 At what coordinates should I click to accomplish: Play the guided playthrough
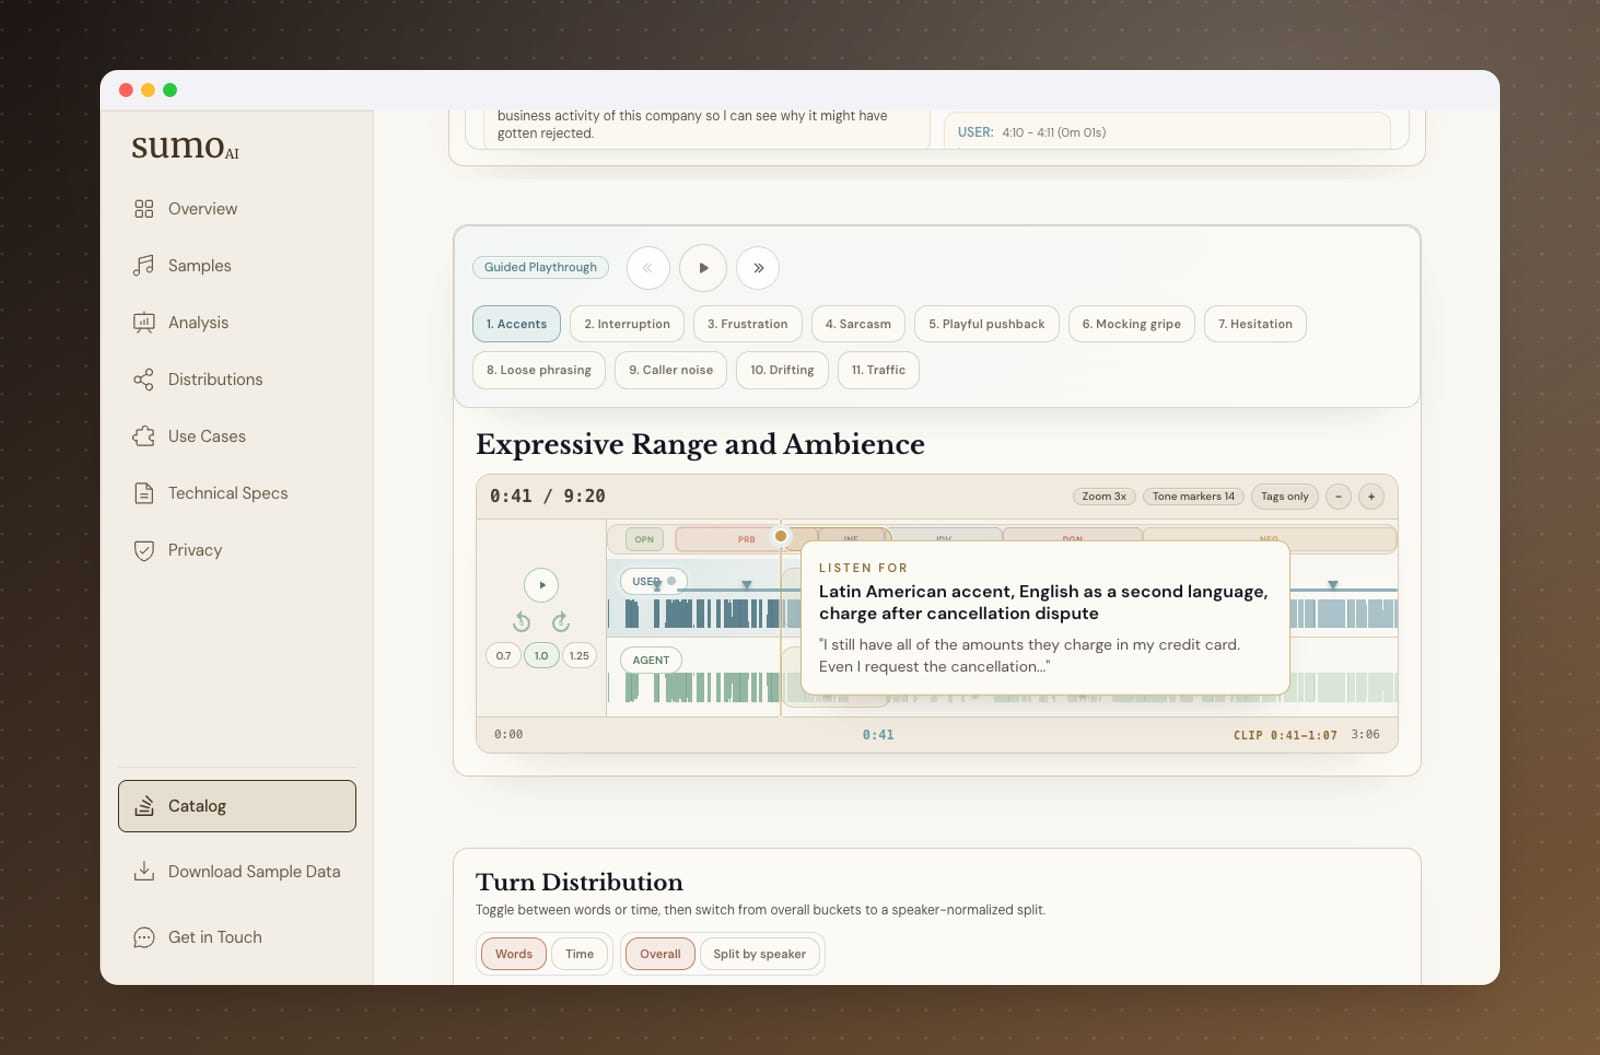[703, 268]
